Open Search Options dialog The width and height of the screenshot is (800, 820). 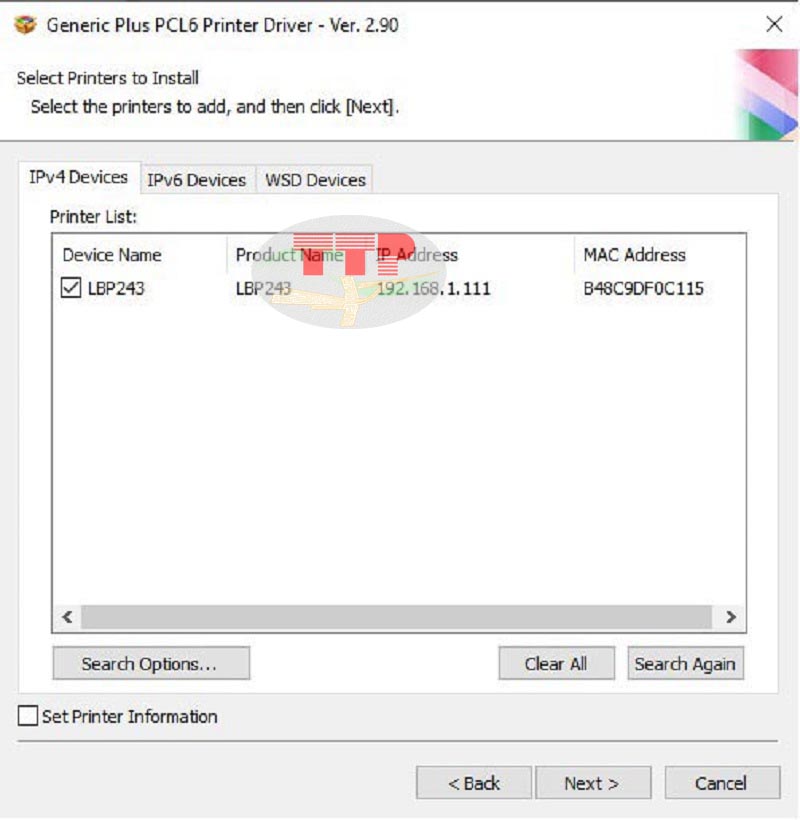(151, 664)
